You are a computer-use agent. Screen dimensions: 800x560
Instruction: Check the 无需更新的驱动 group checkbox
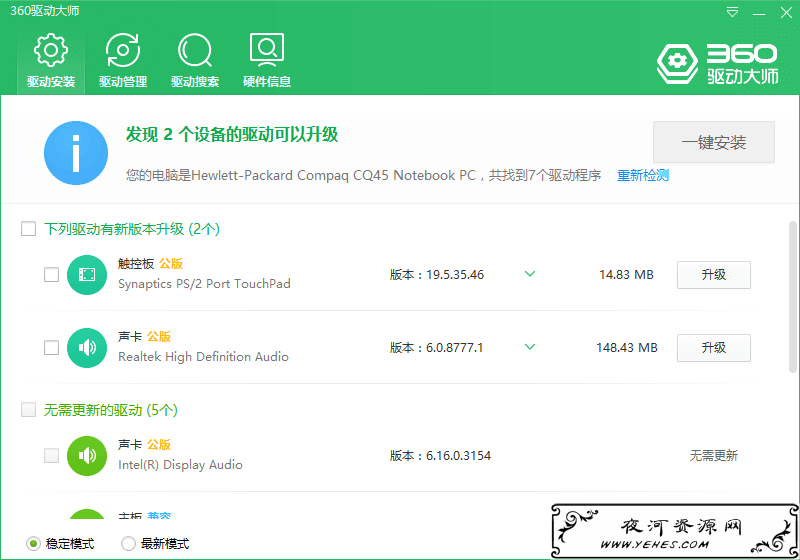pyautogui.click(x=29, y=410)
